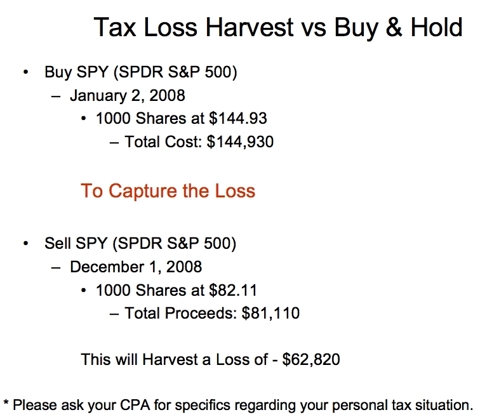This screenshot has width=480, height=417.
Task: Click the orange To Capture the Loss heading
Action: coord(168,191)
